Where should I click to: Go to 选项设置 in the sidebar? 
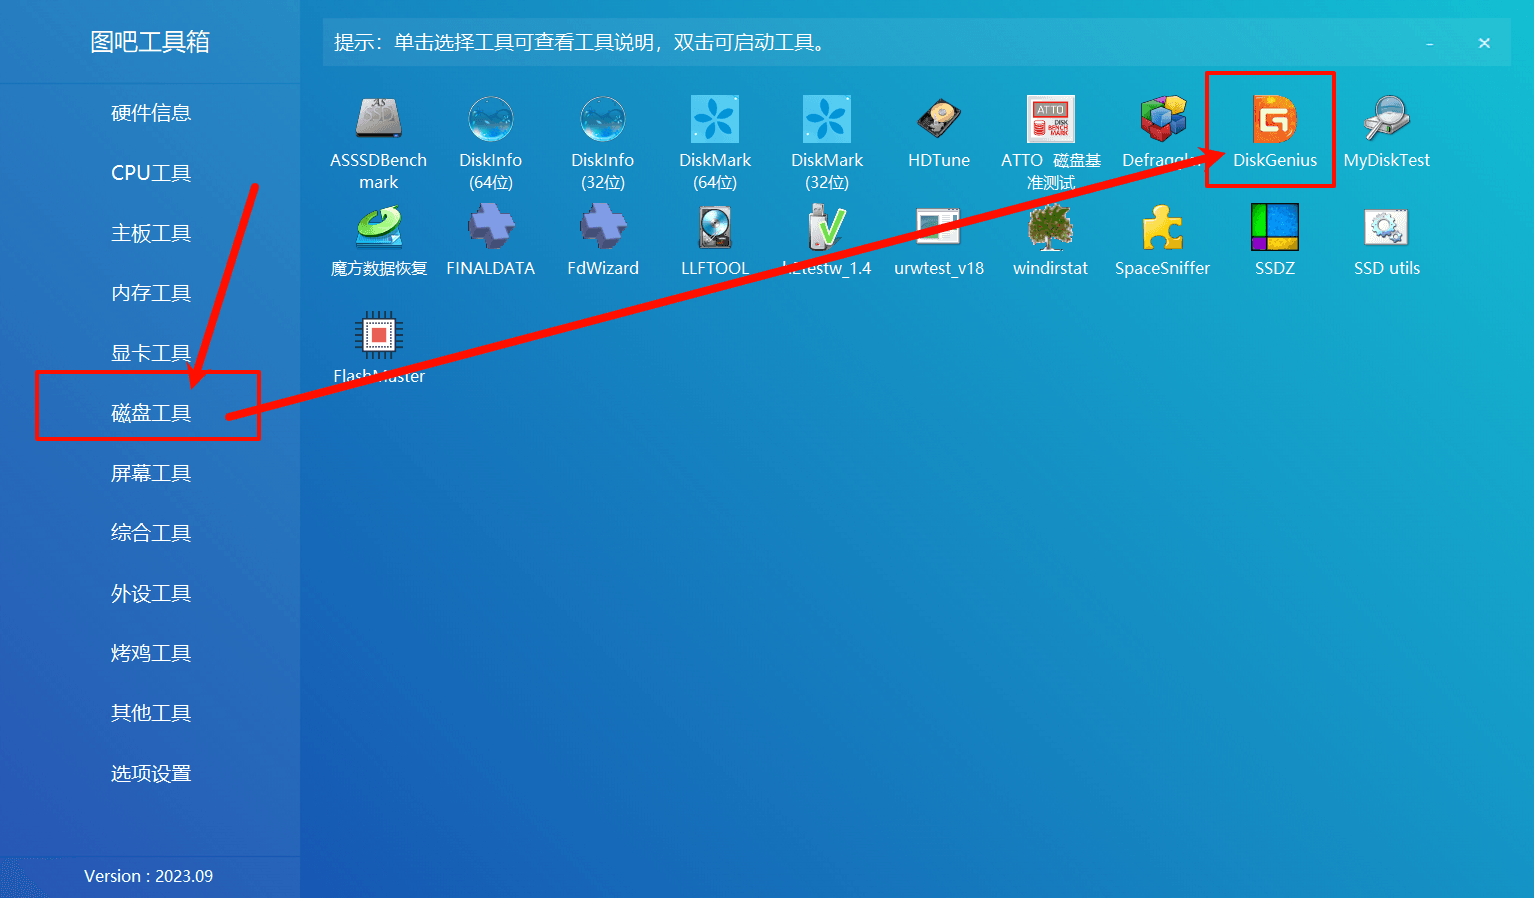[x=150, y=773]
